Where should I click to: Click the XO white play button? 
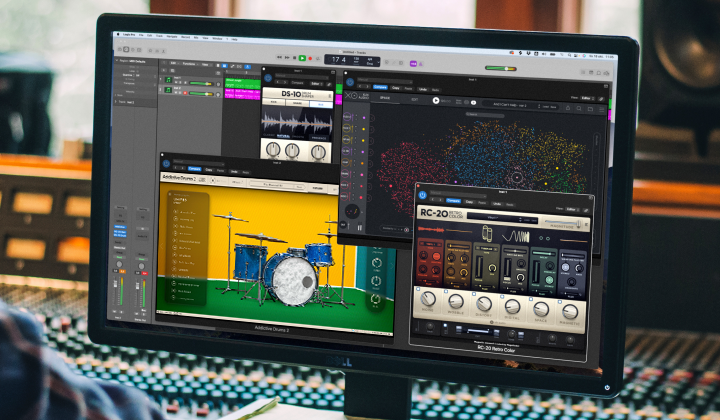[436, 101]
